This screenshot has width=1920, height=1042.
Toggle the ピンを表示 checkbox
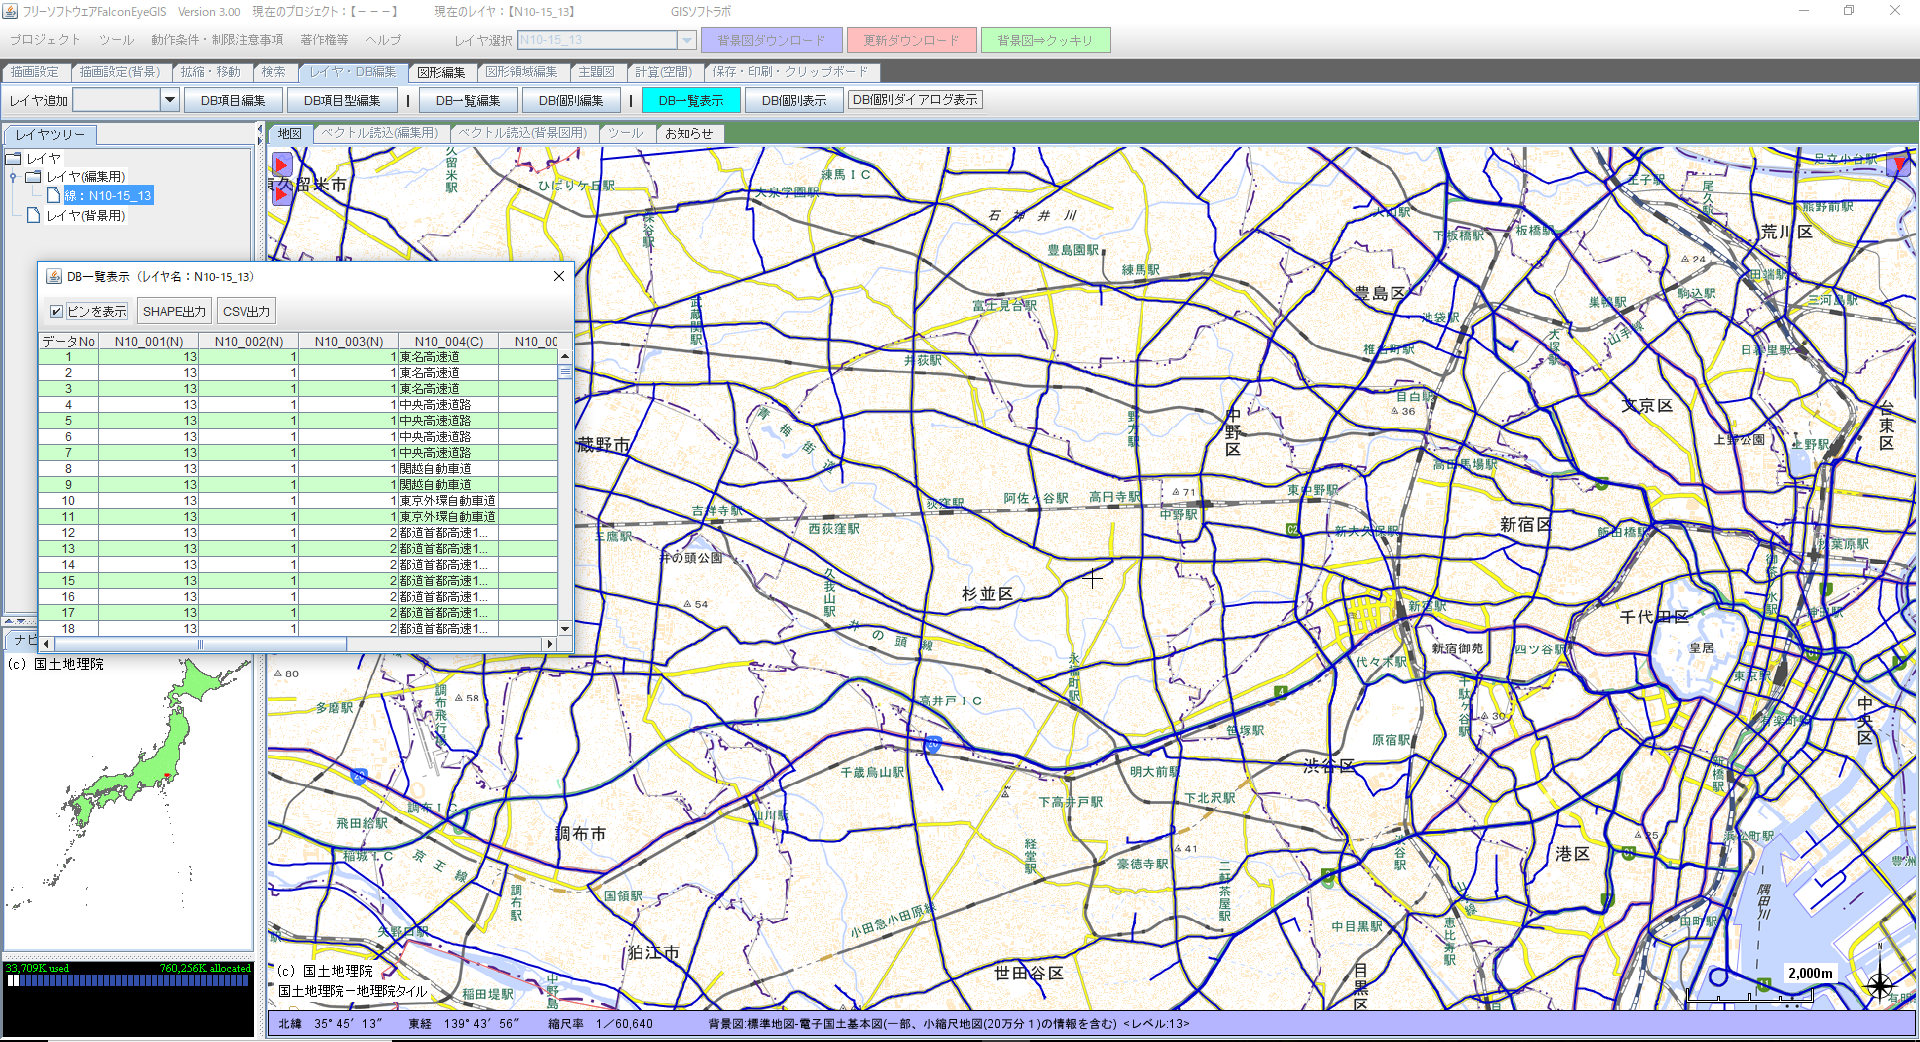[x=56, y=312]
